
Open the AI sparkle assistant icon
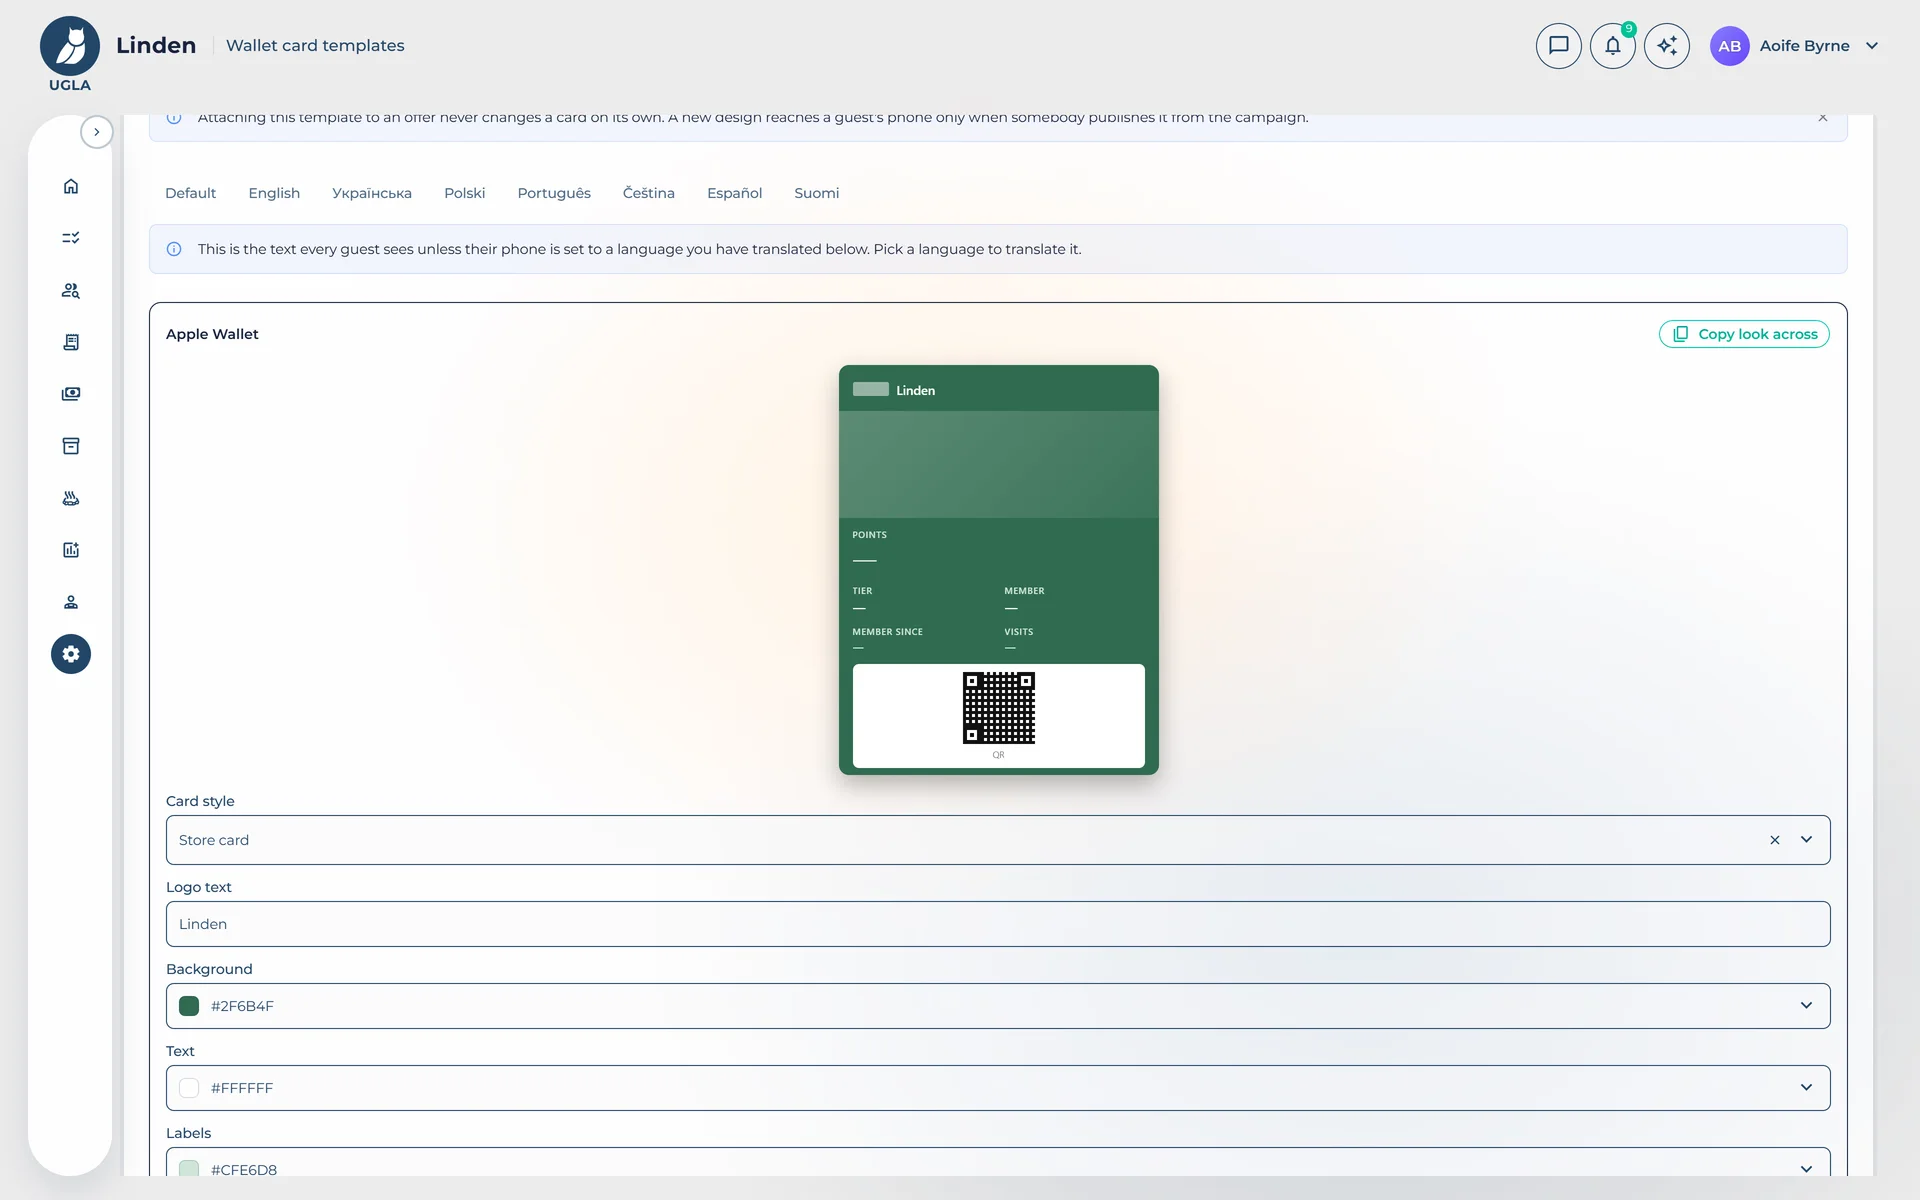point(1667,46)
